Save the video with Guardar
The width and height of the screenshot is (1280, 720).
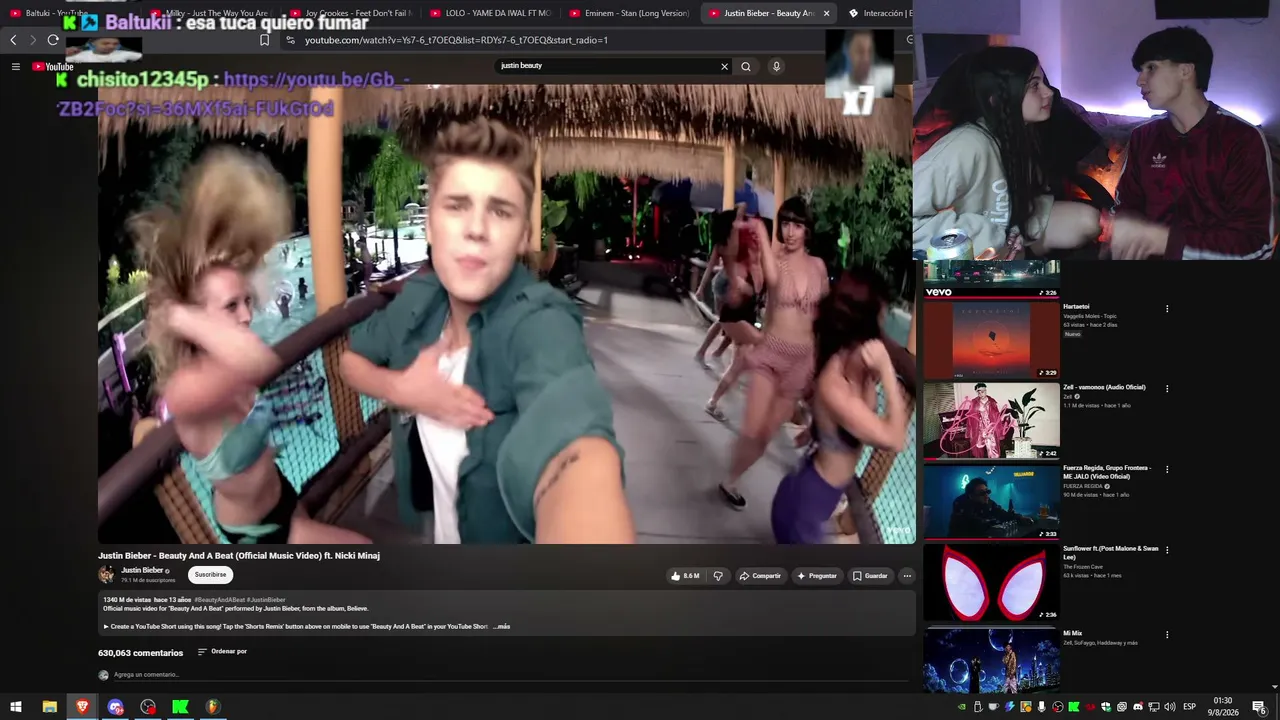coord(870,576)
